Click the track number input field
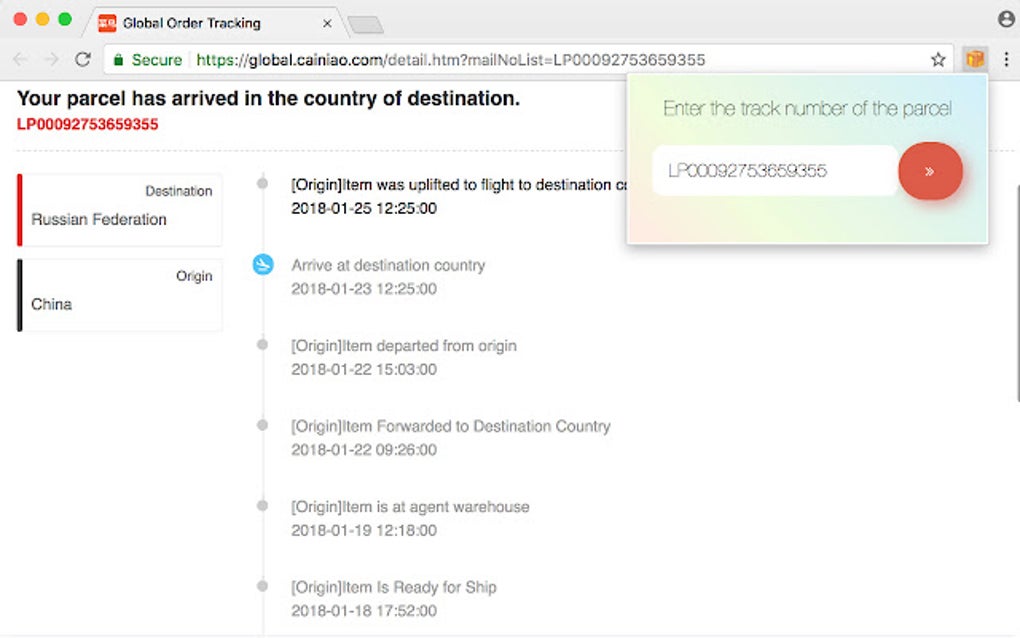 pos(773,171)
